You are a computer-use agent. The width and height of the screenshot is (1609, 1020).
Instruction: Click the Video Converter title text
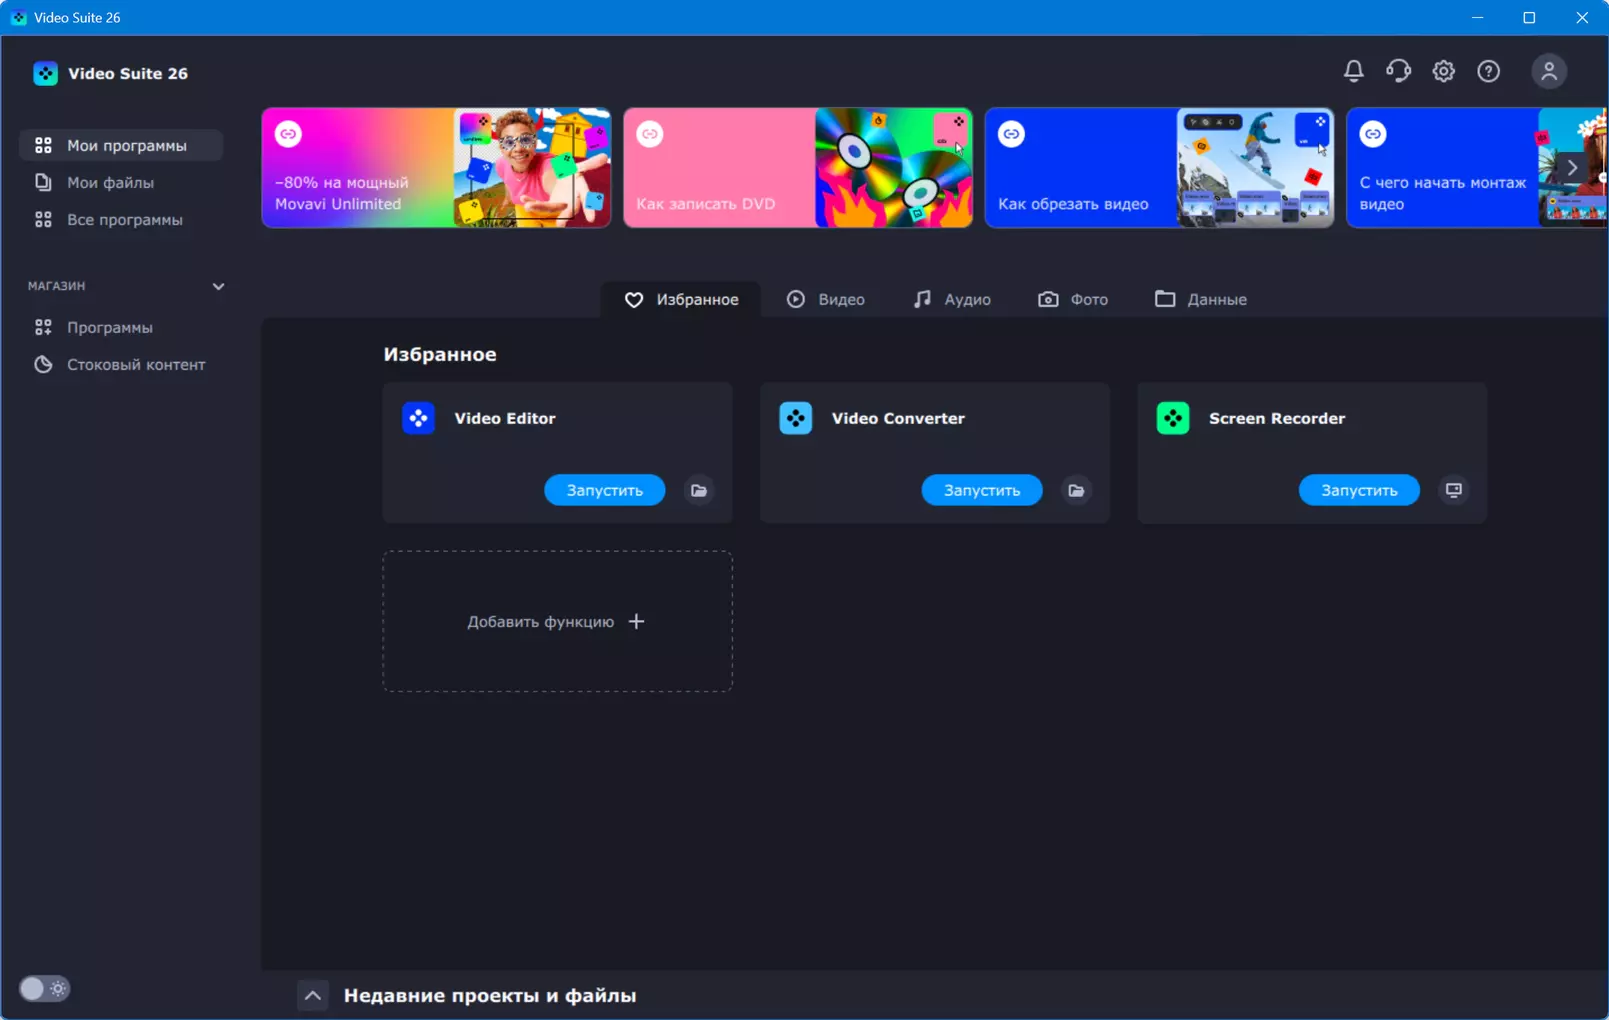point(898,418)
